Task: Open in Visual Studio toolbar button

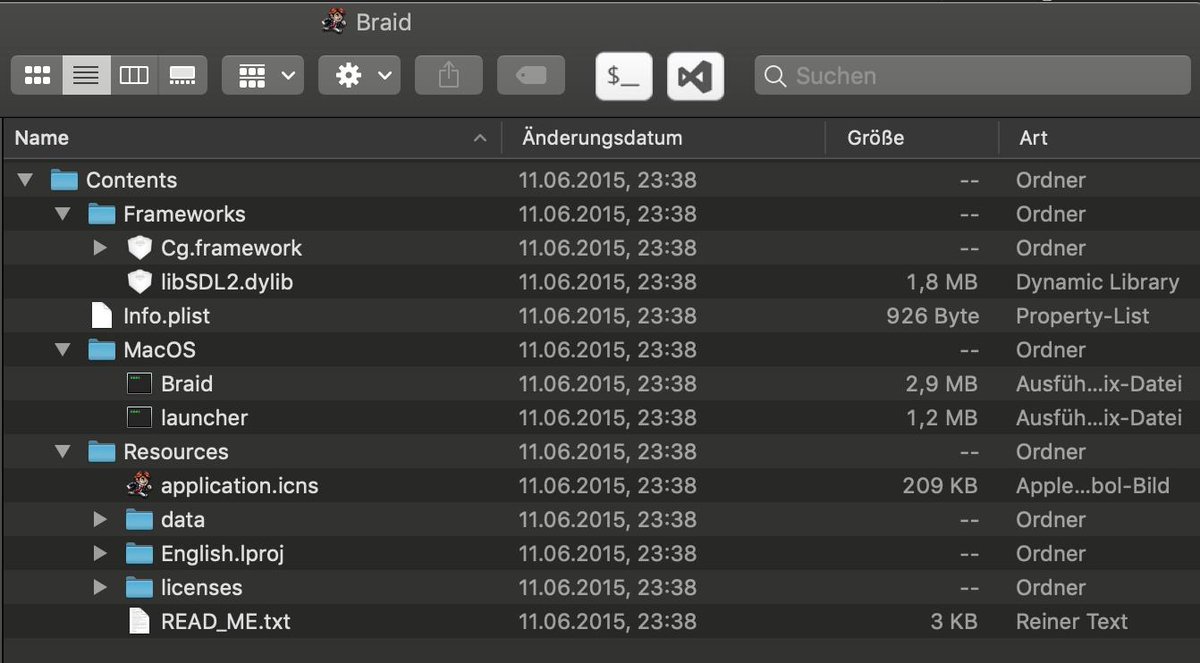Action: tap(695, 76)
